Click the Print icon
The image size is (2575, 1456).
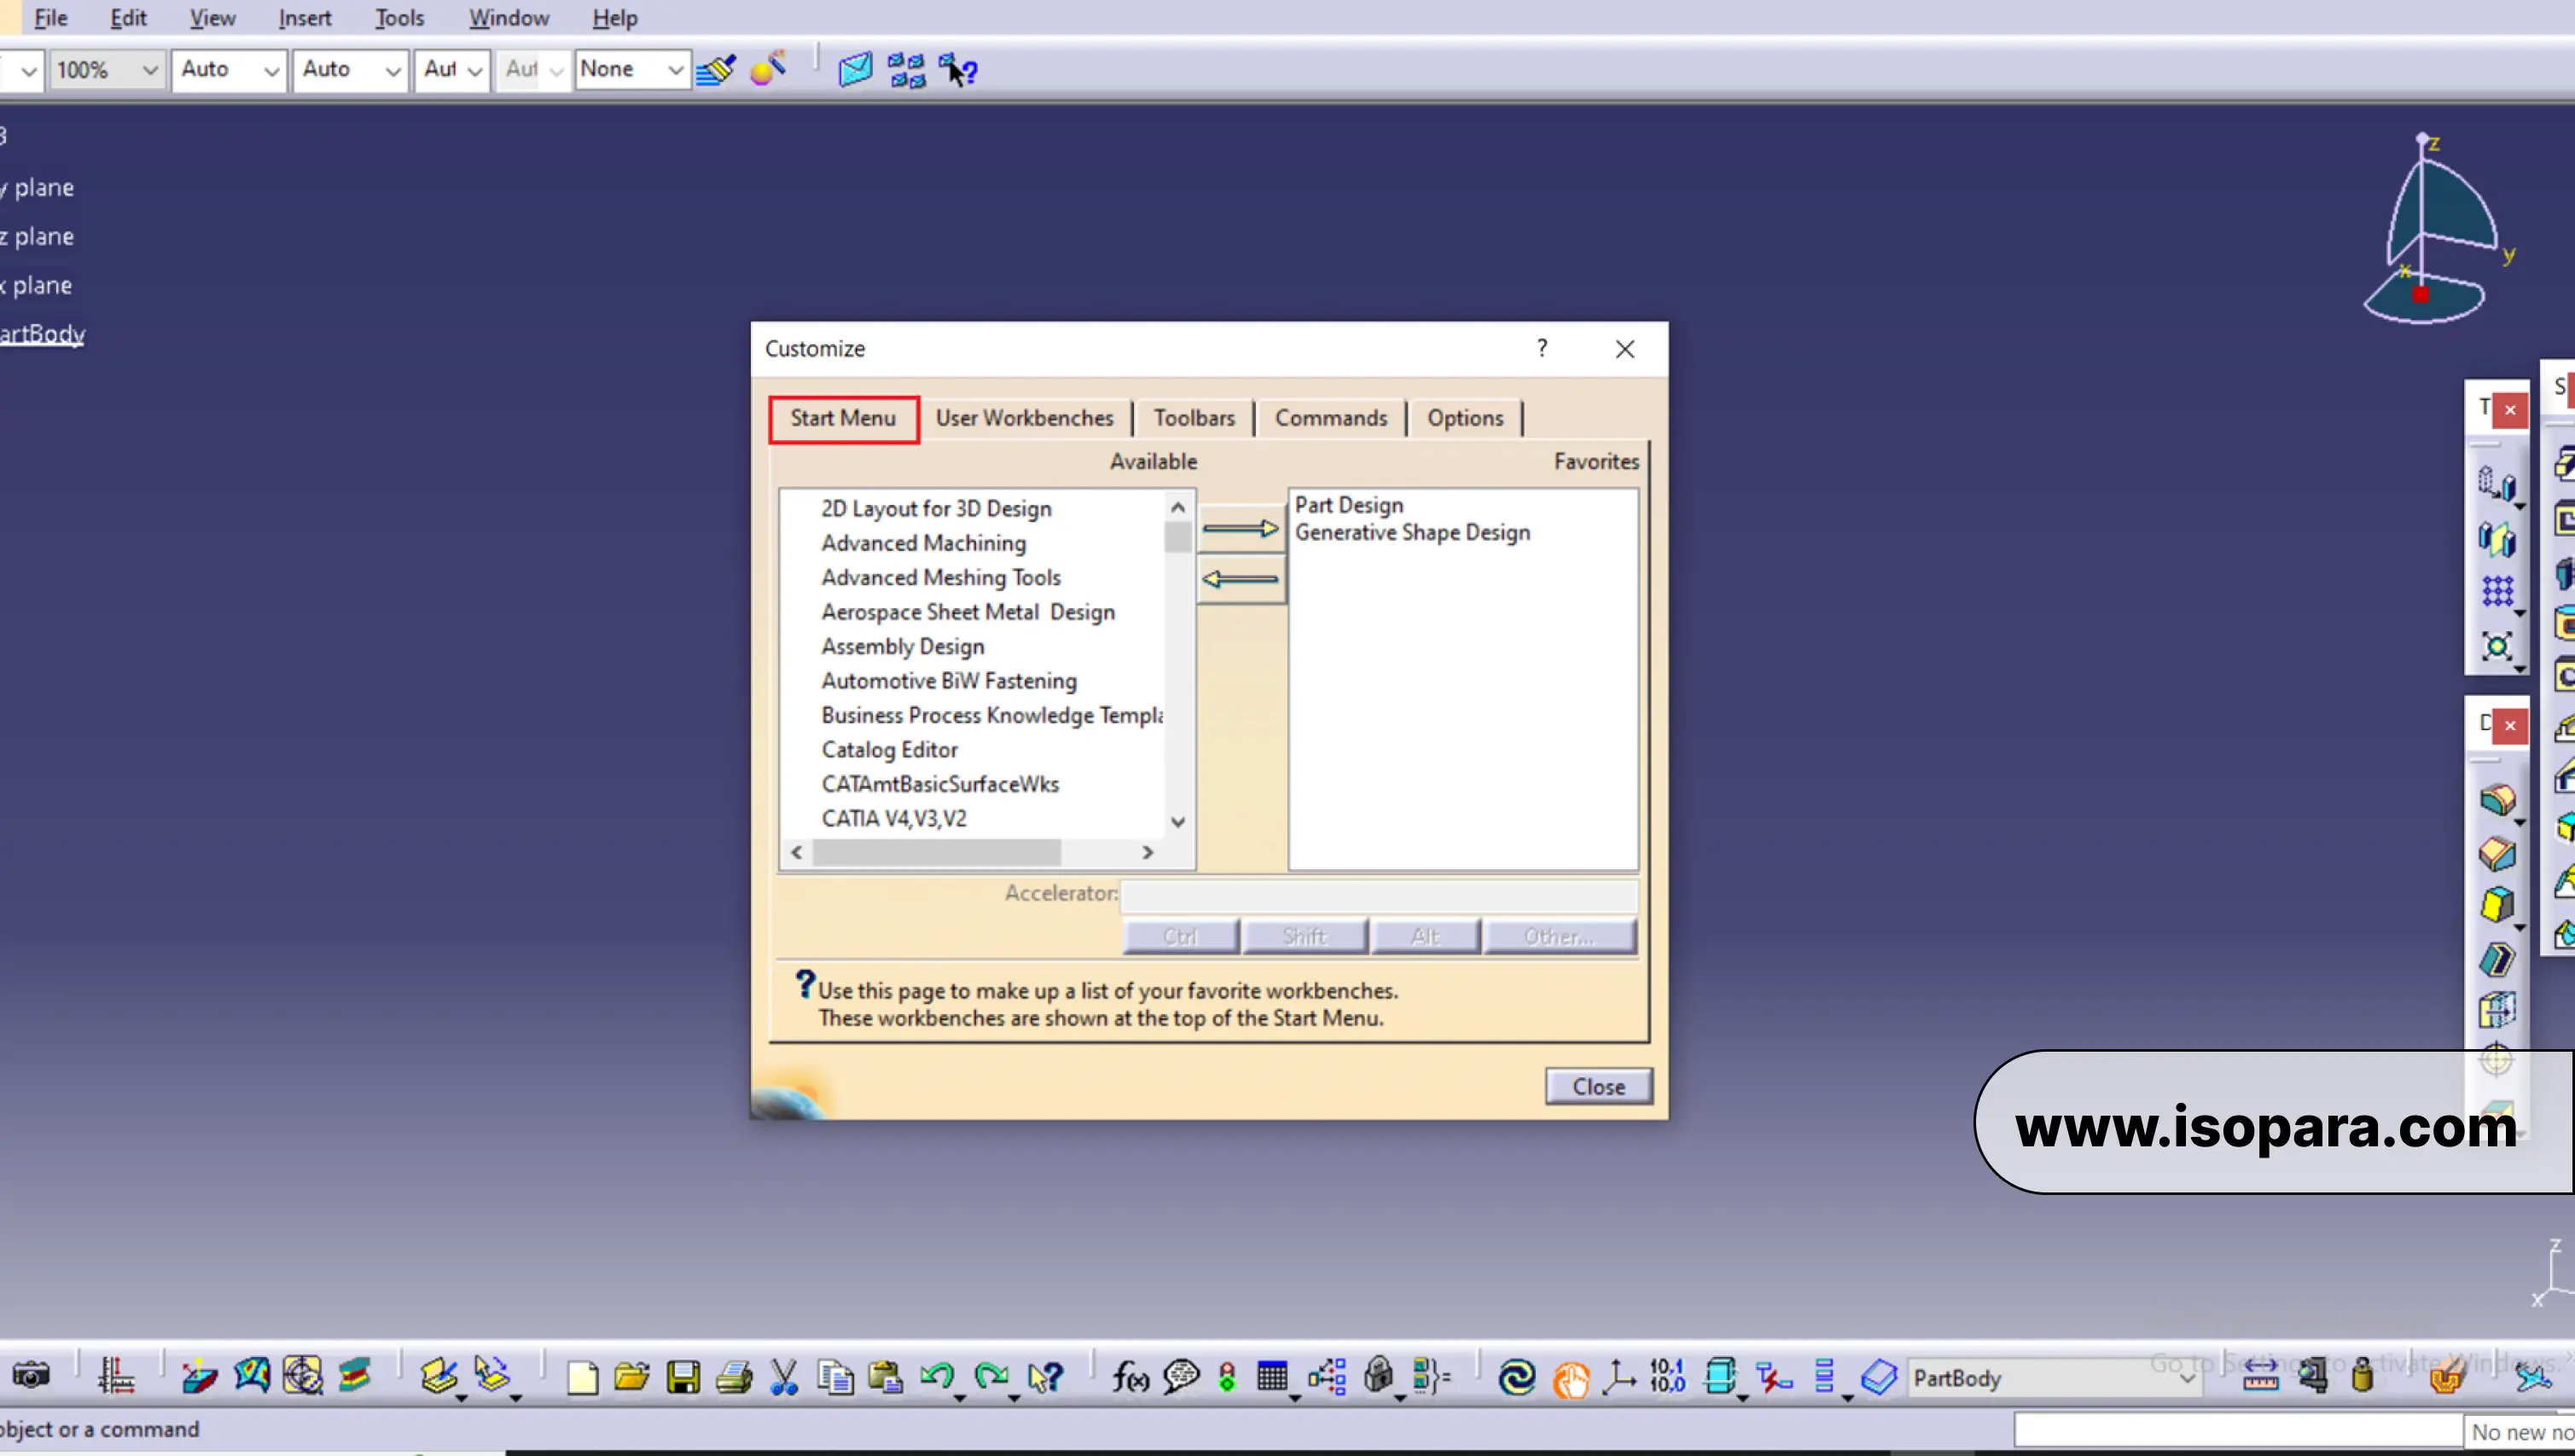pyautogui.click(x=734, y=1378)
